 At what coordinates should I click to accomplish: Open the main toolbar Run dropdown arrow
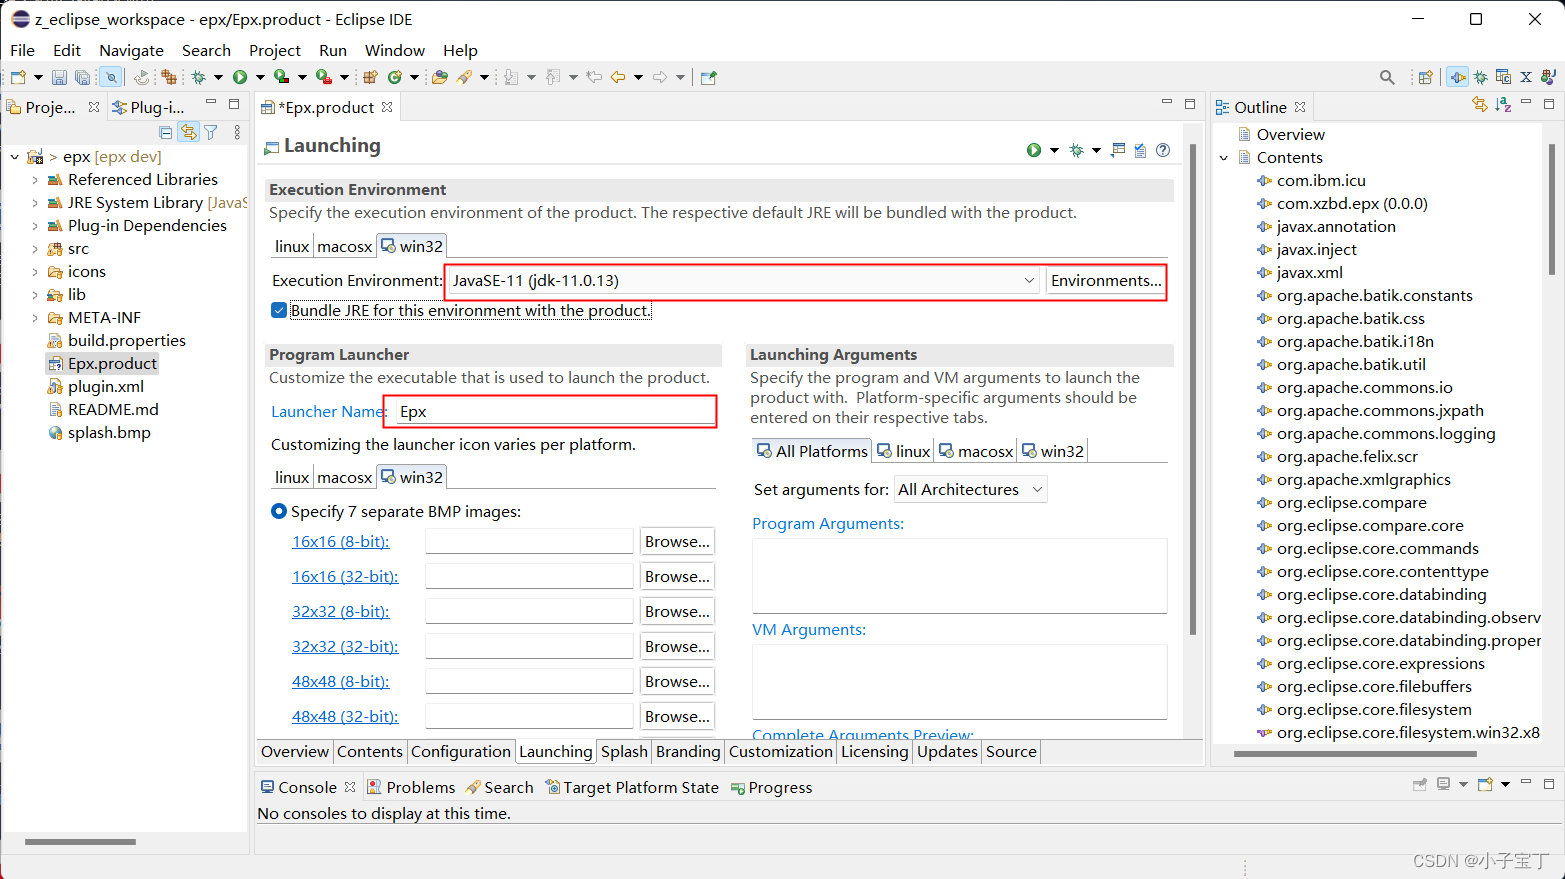[260, 77]
